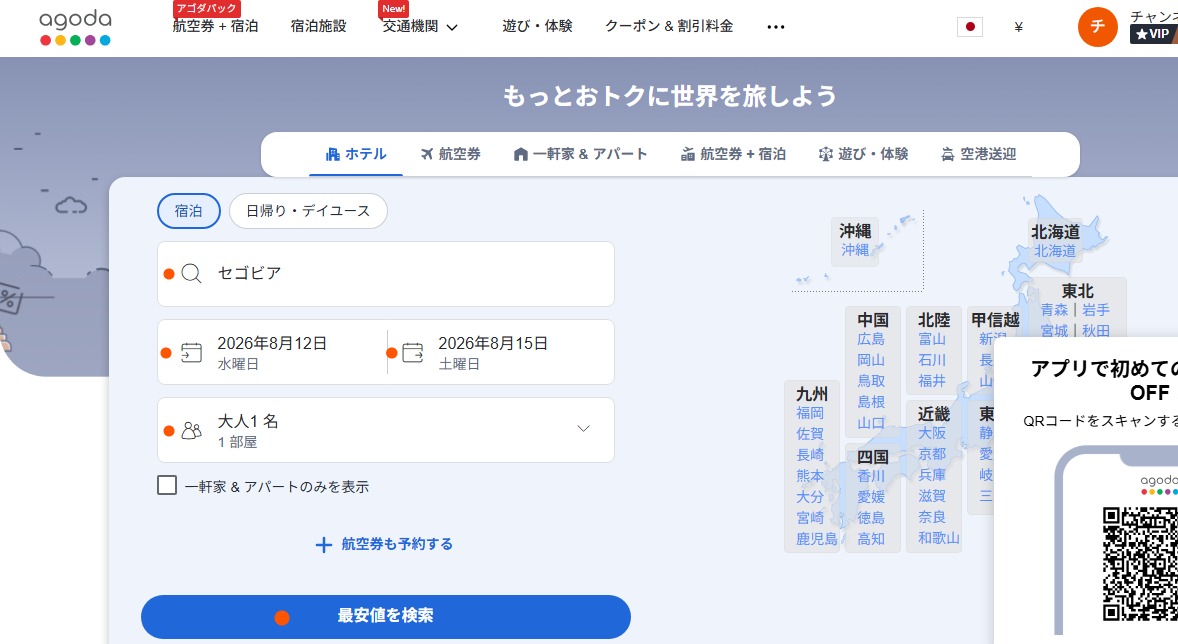Select 福岡 prefecture link
1178x644 pixels.
811,413
